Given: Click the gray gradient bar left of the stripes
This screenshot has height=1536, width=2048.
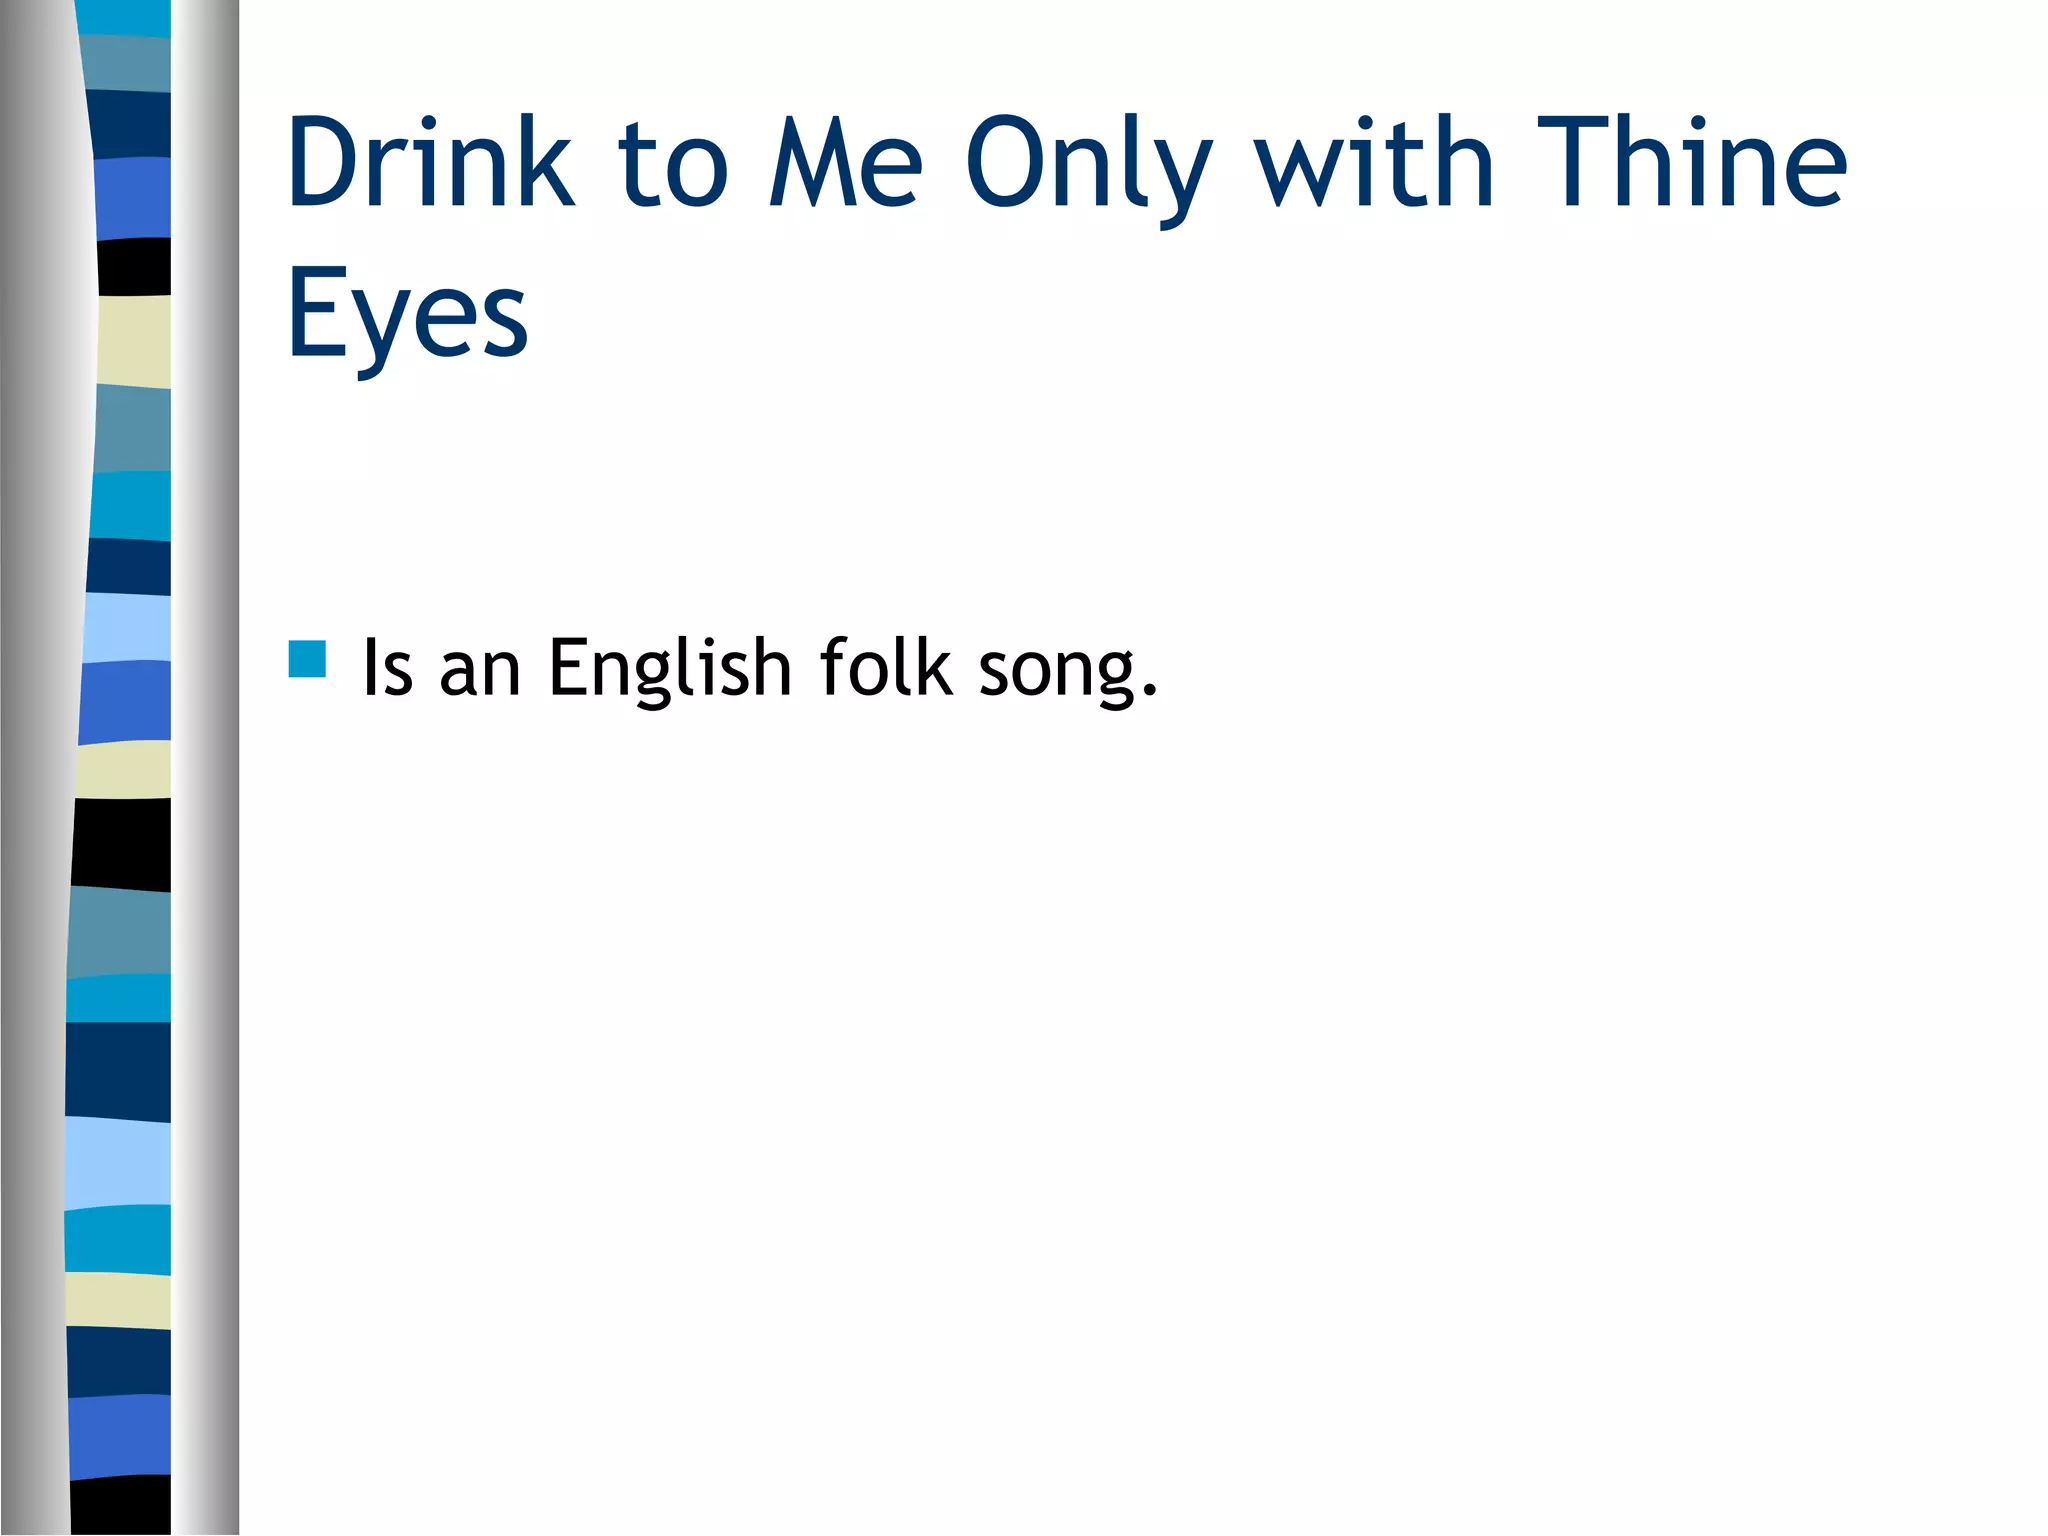Looking at the screenshot, I should (35, 768).
